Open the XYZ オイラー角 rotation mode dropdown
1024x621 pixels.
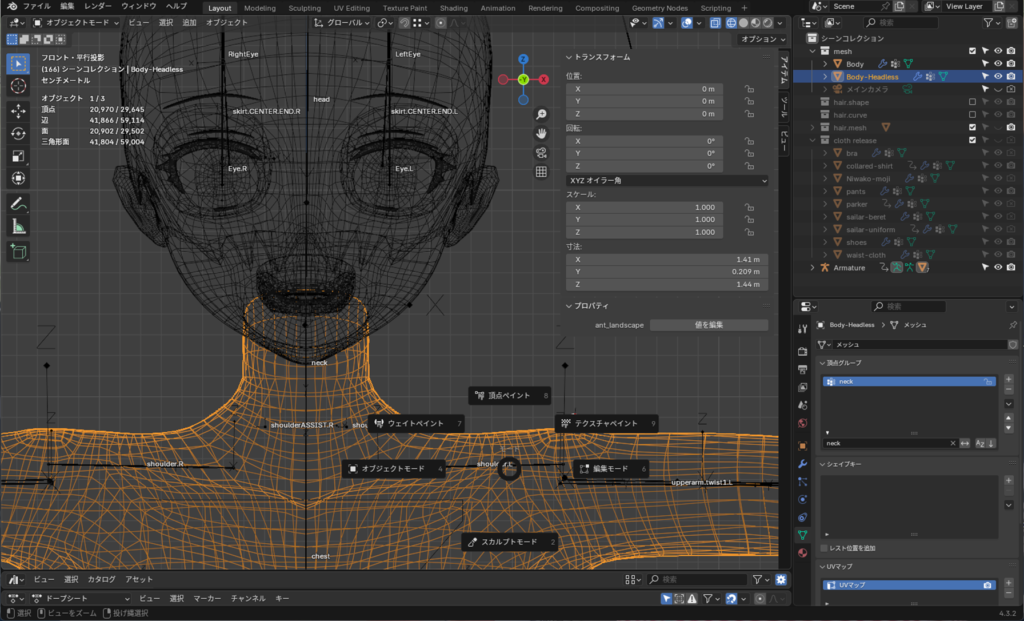(x=667, y=180)
